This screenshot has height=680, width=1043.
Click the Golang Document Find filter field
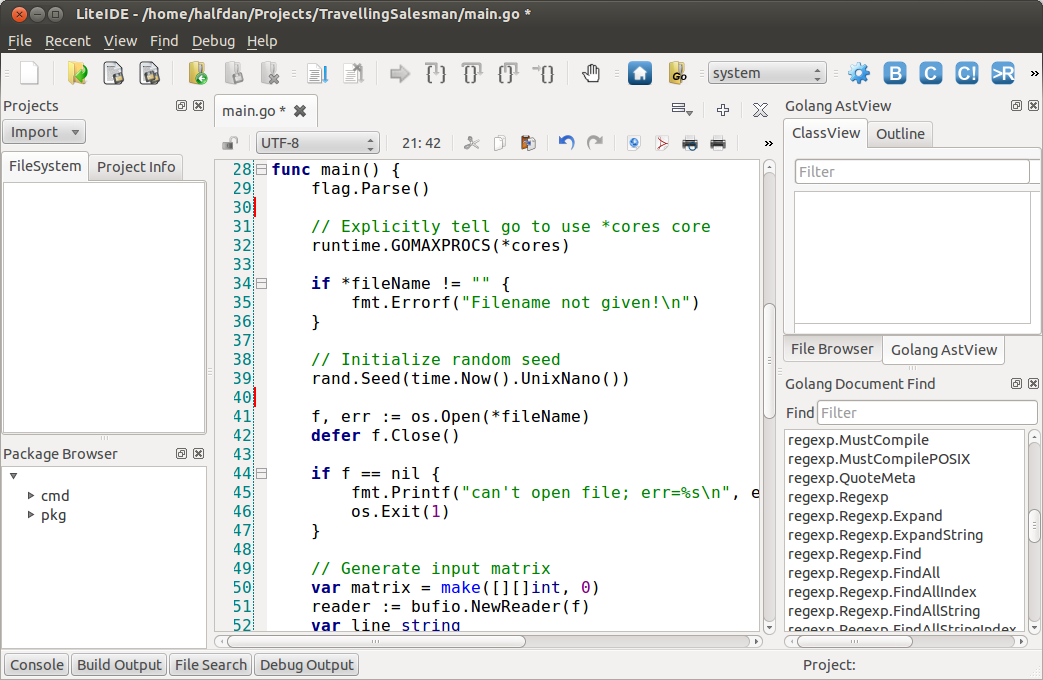[x=926, y=412]
